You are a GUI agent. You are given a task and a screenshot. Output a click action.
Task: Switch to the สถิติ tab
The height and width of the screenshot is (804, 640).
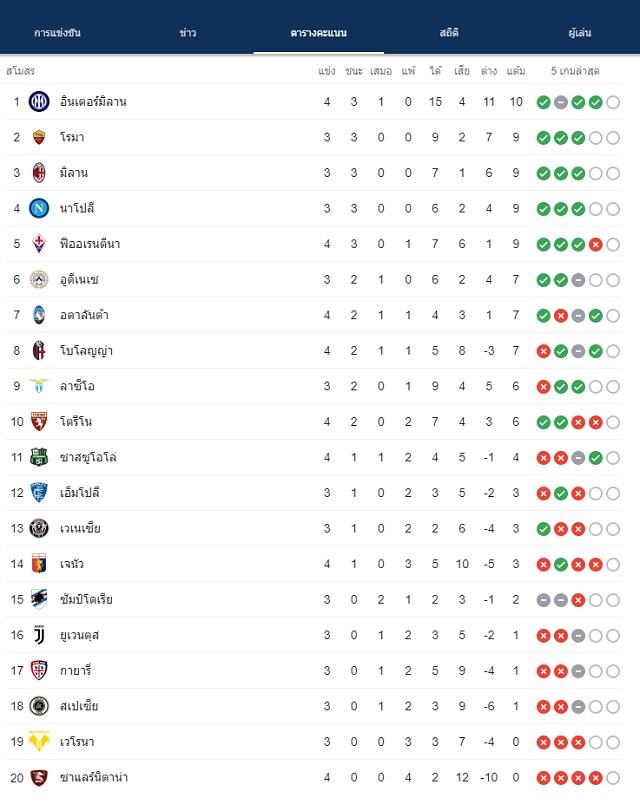click(449, 33)
